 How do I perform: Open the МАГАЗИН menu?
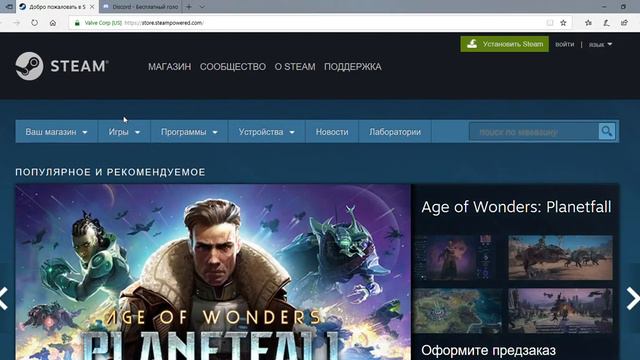[x=169, y=67]
